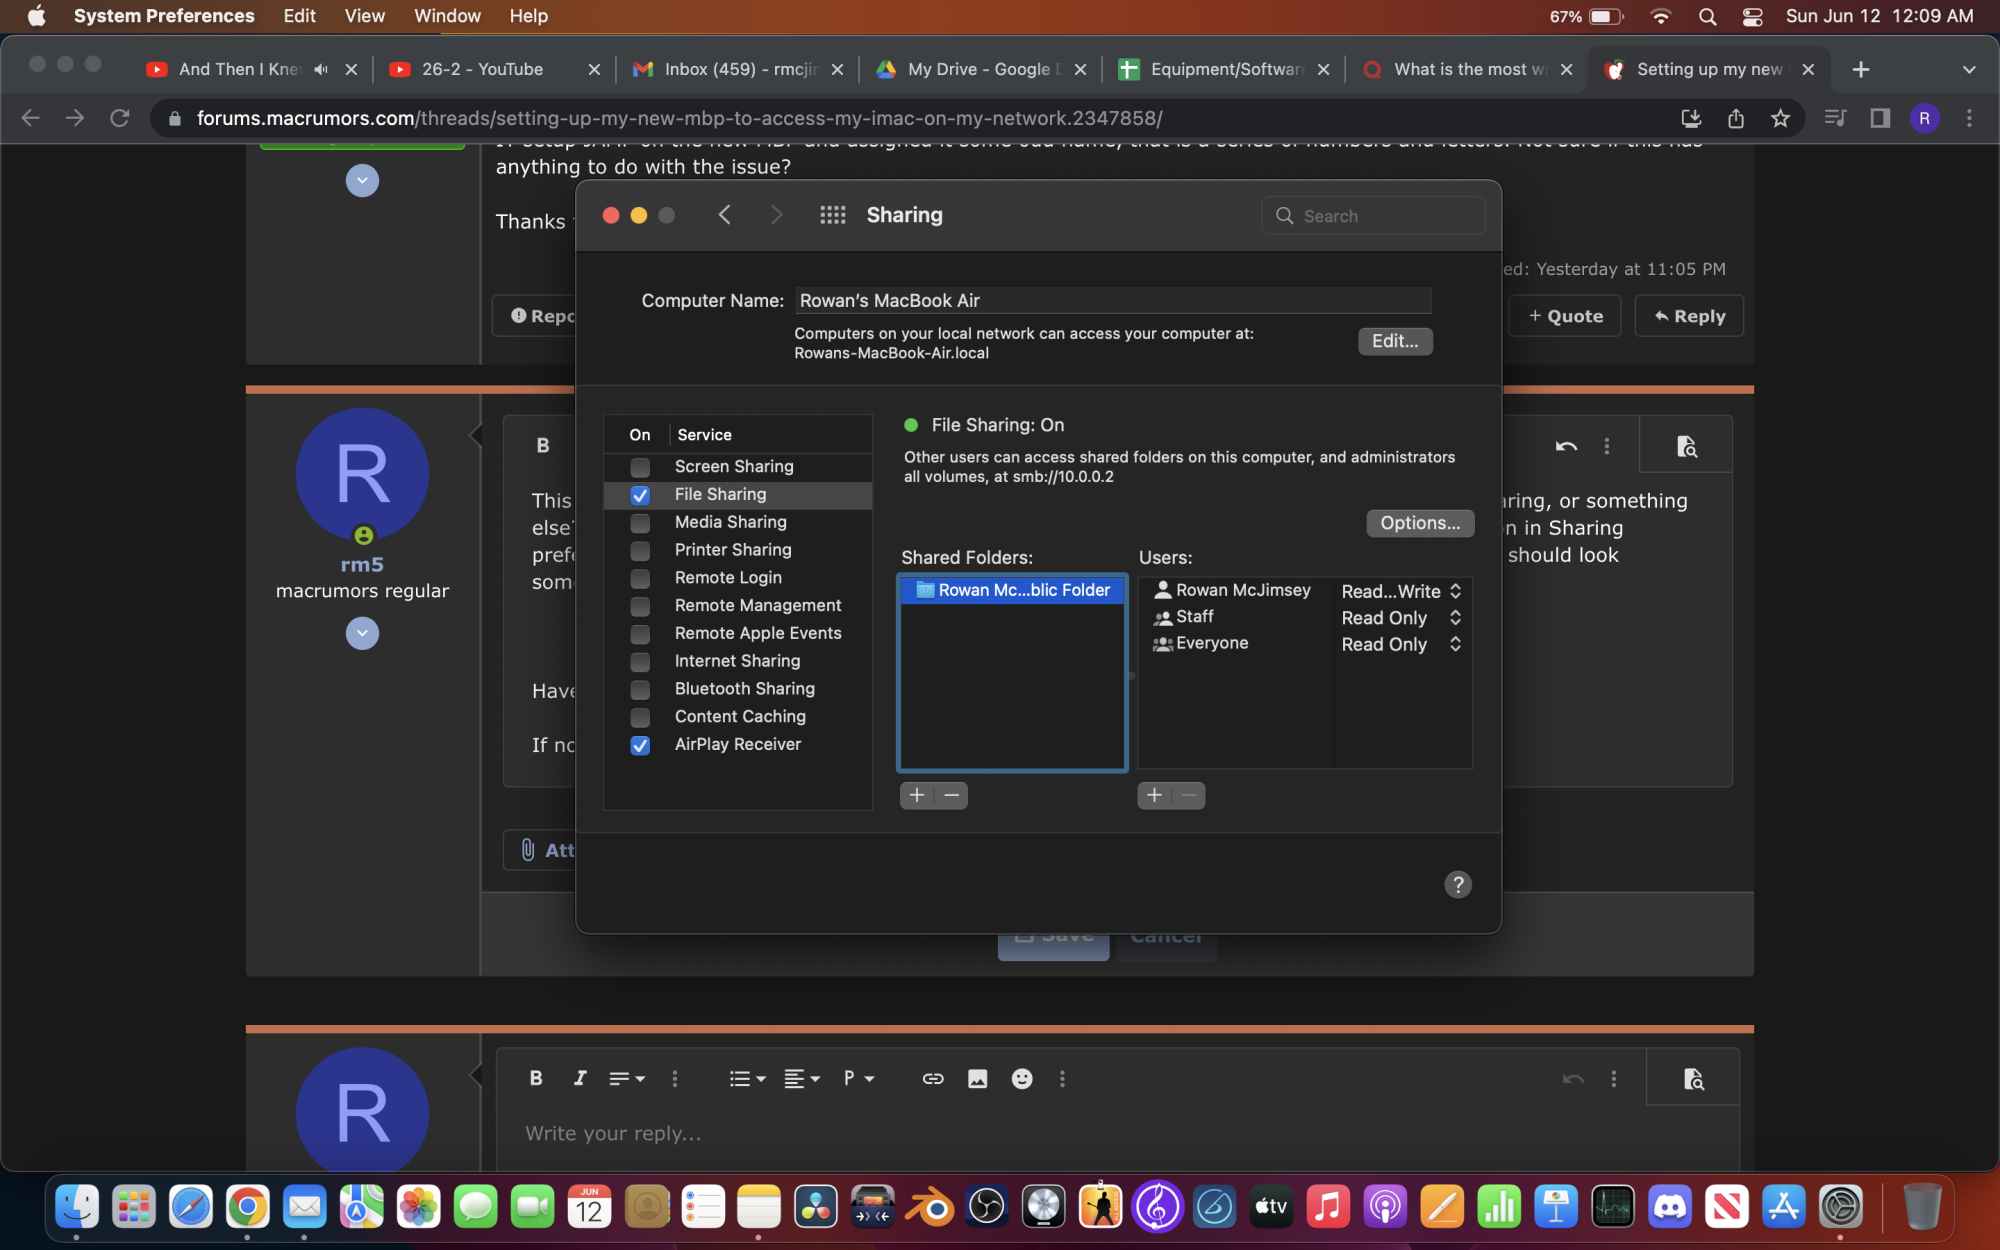This screenshot has width=2000, height=1250.
Task: Open paragraph format dropdown in reply editor
Action: (858, 1078)
